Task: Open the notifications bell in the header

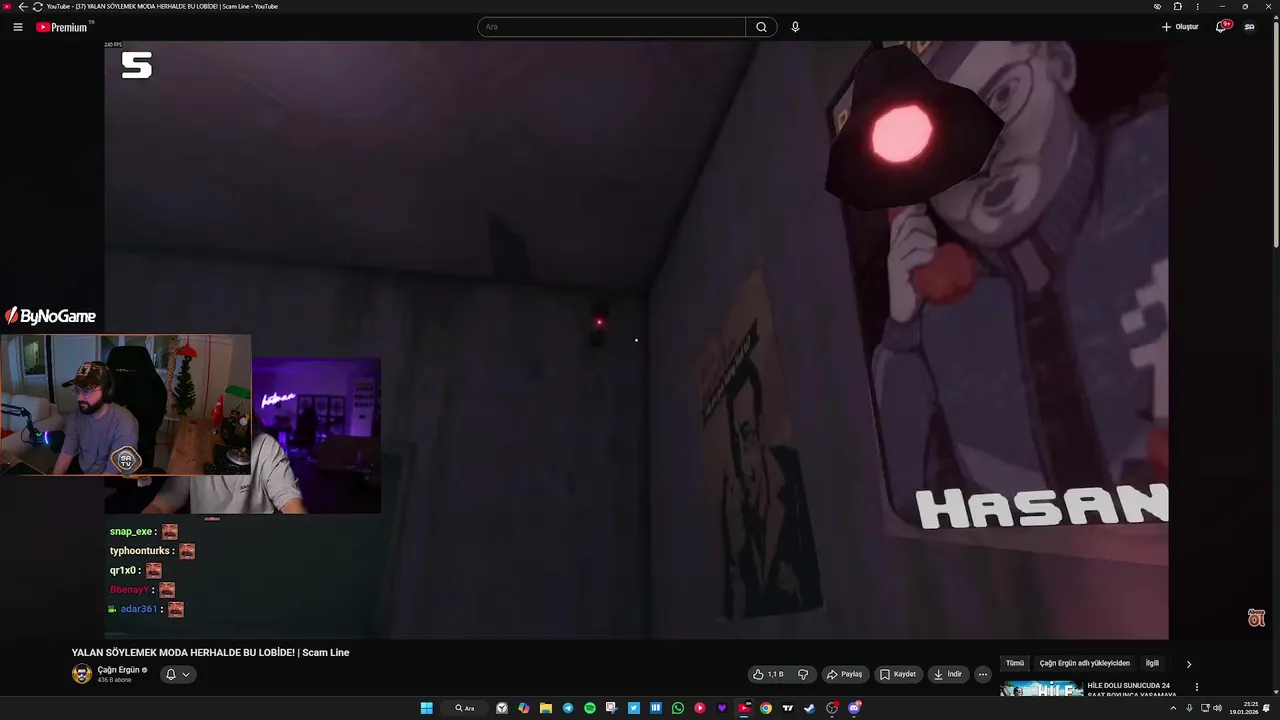Action: 1221,27
